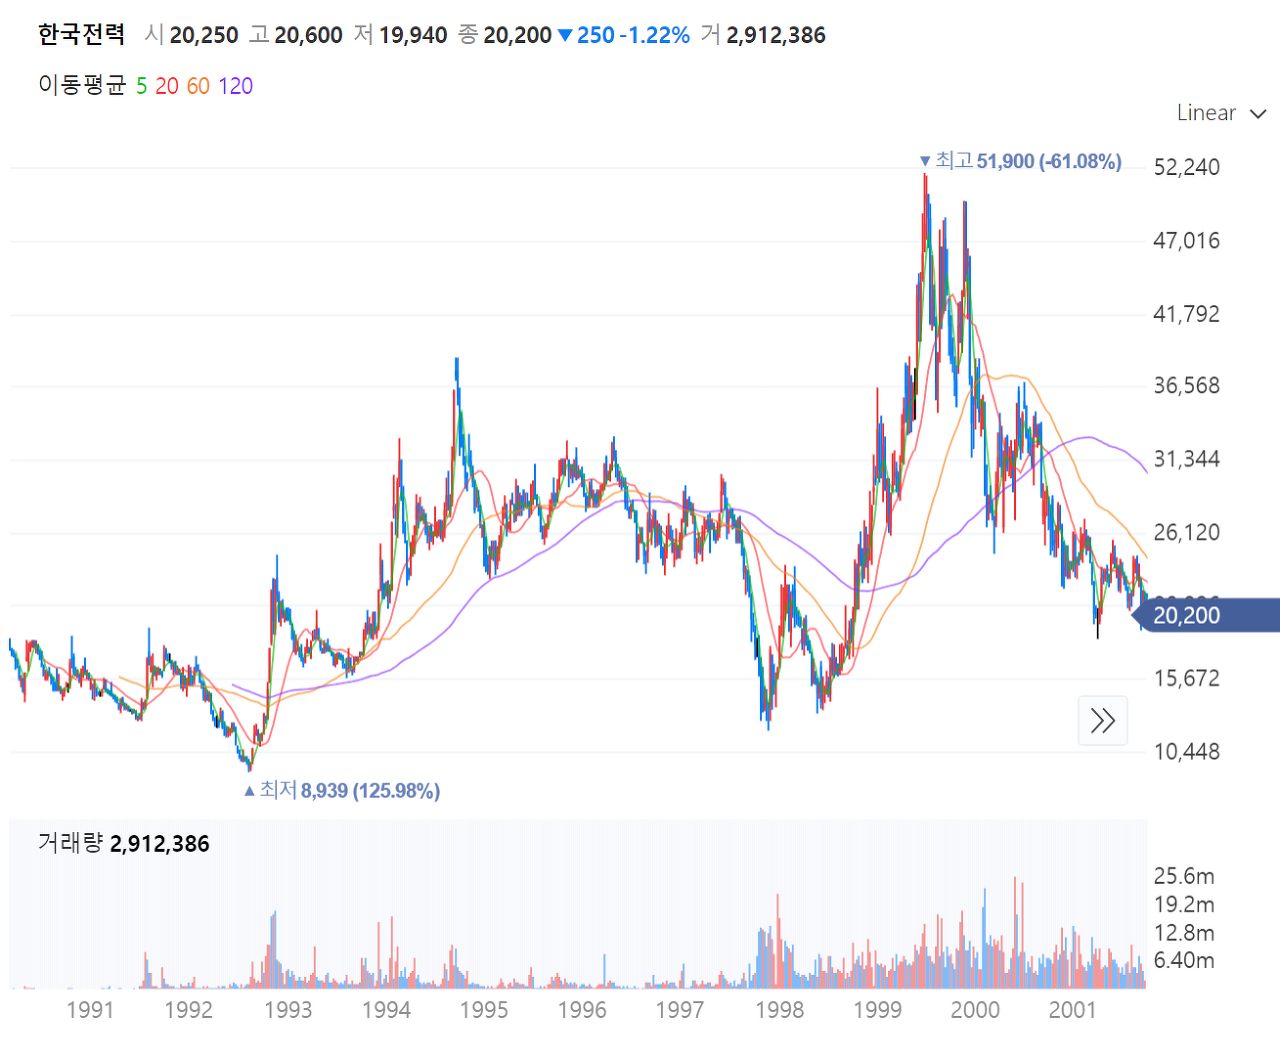Click the 15,672 price axis value

[1187, 678]
